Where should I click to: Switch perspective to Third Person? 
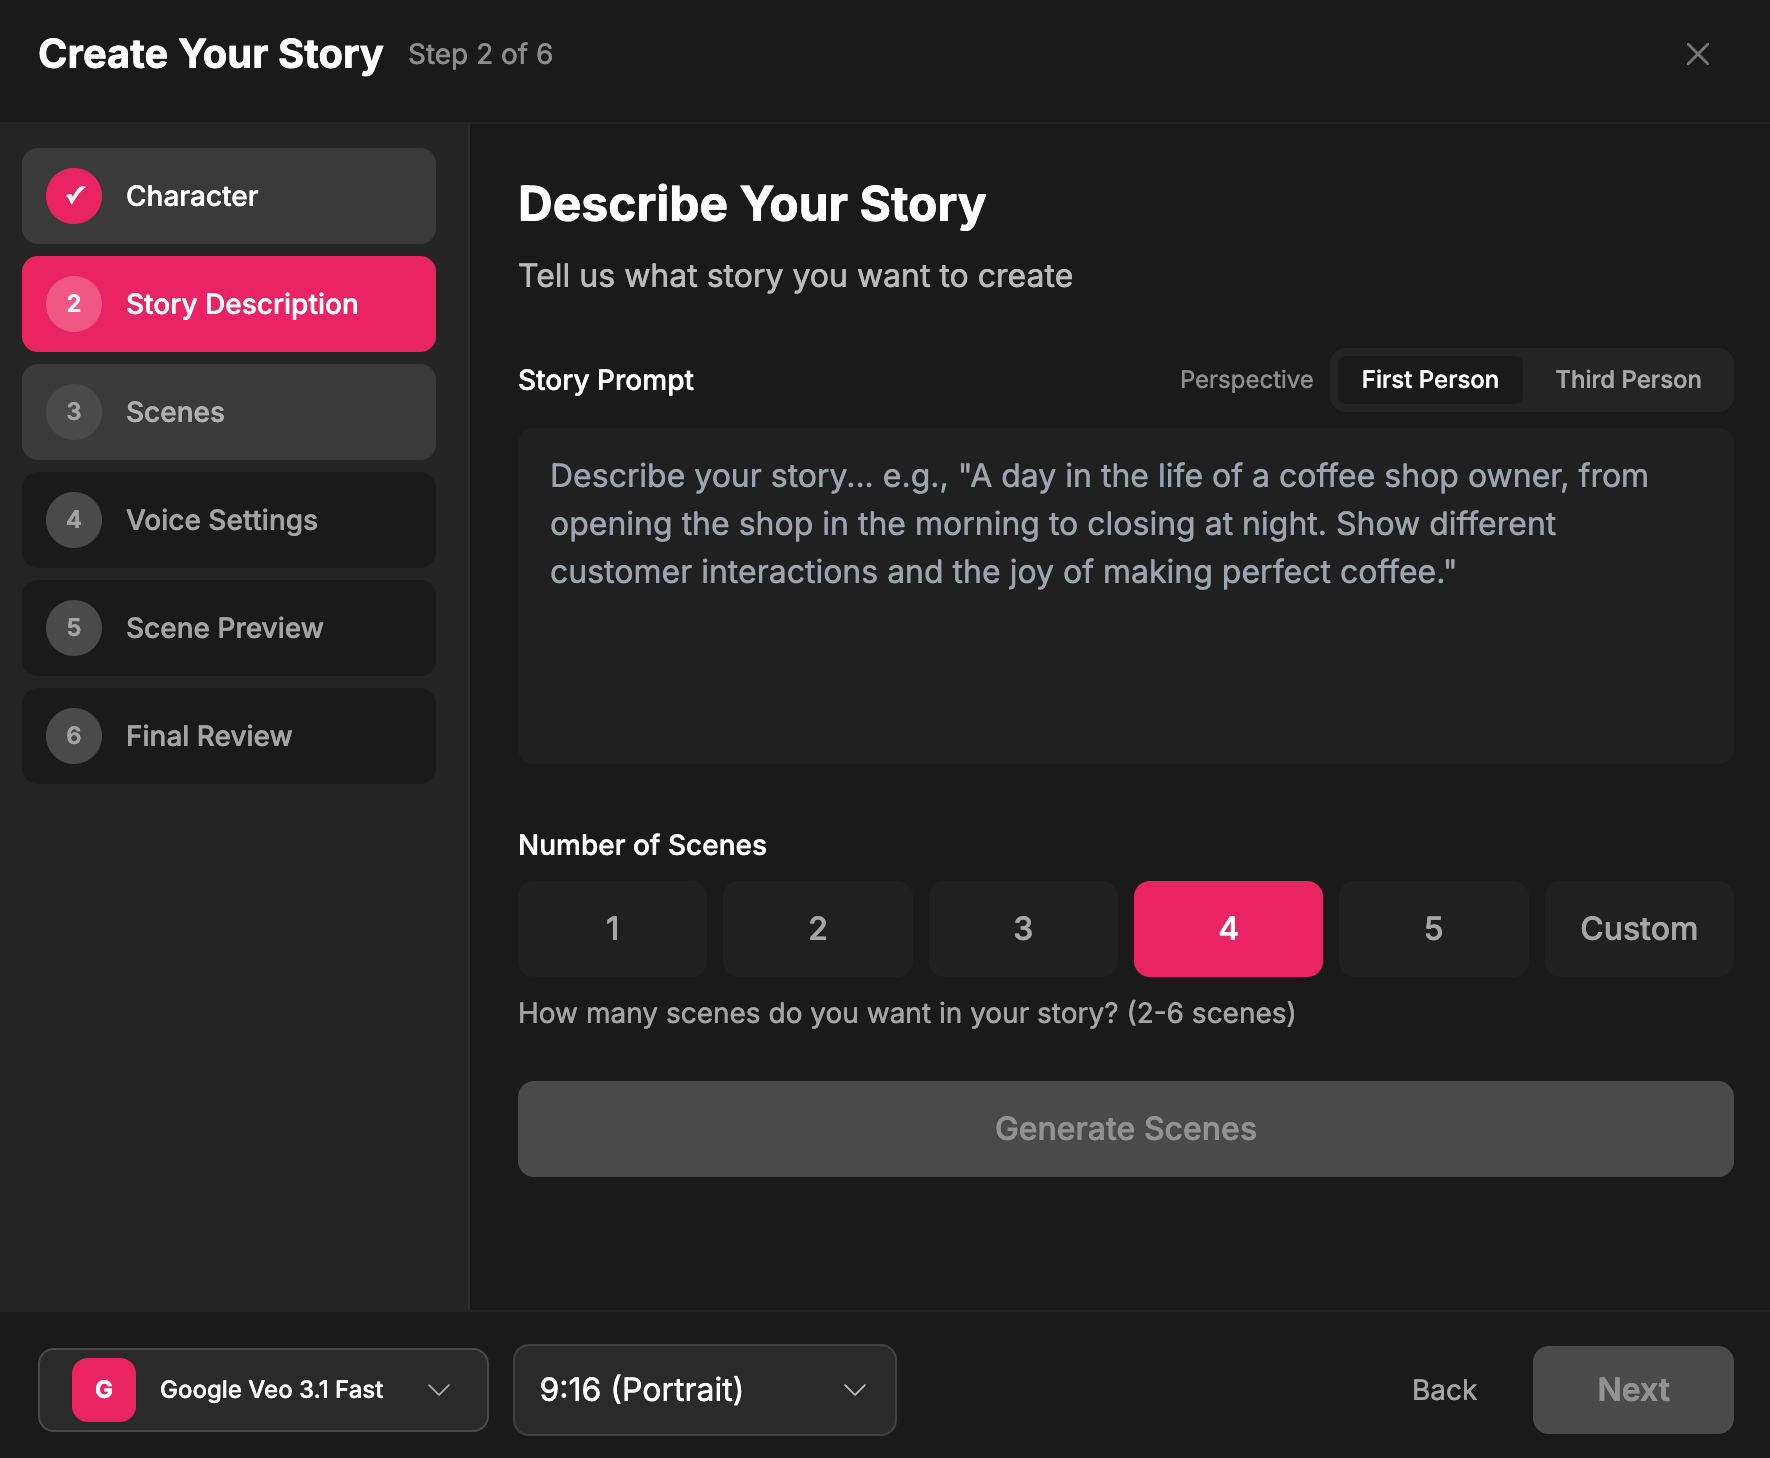[x=1628, y=380]
